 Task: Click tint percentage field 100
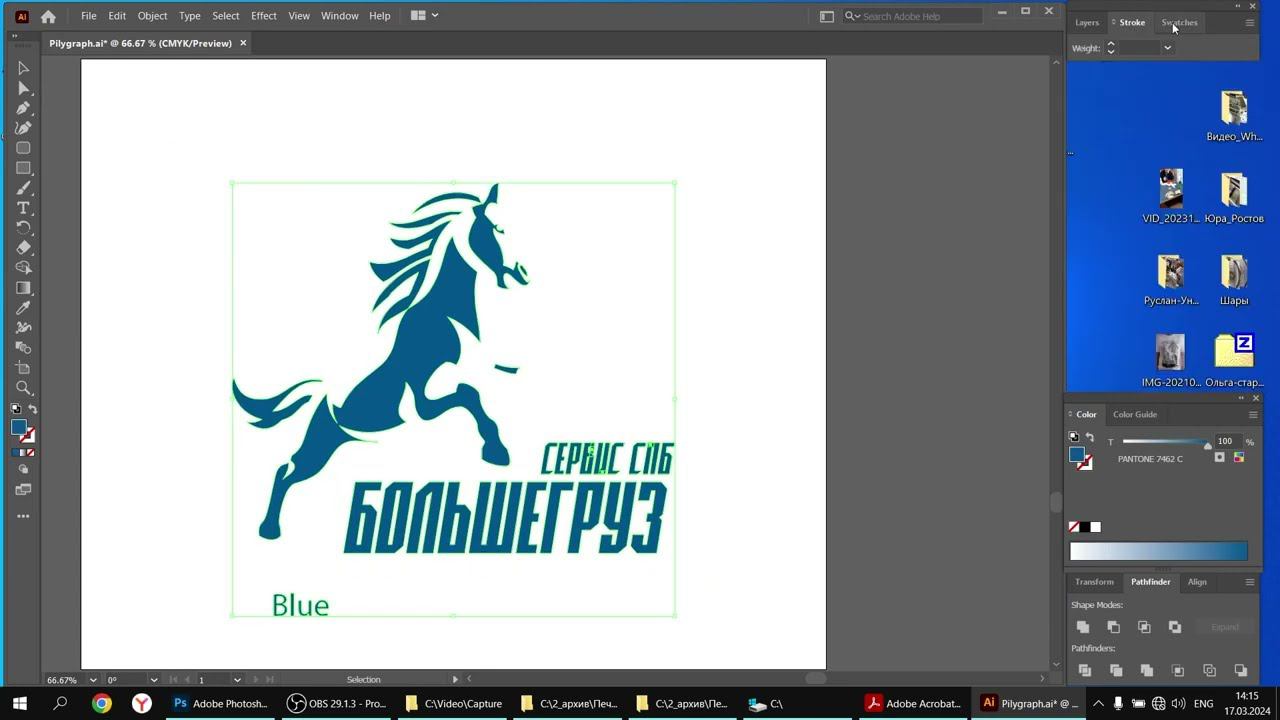tap(1227, 441)
